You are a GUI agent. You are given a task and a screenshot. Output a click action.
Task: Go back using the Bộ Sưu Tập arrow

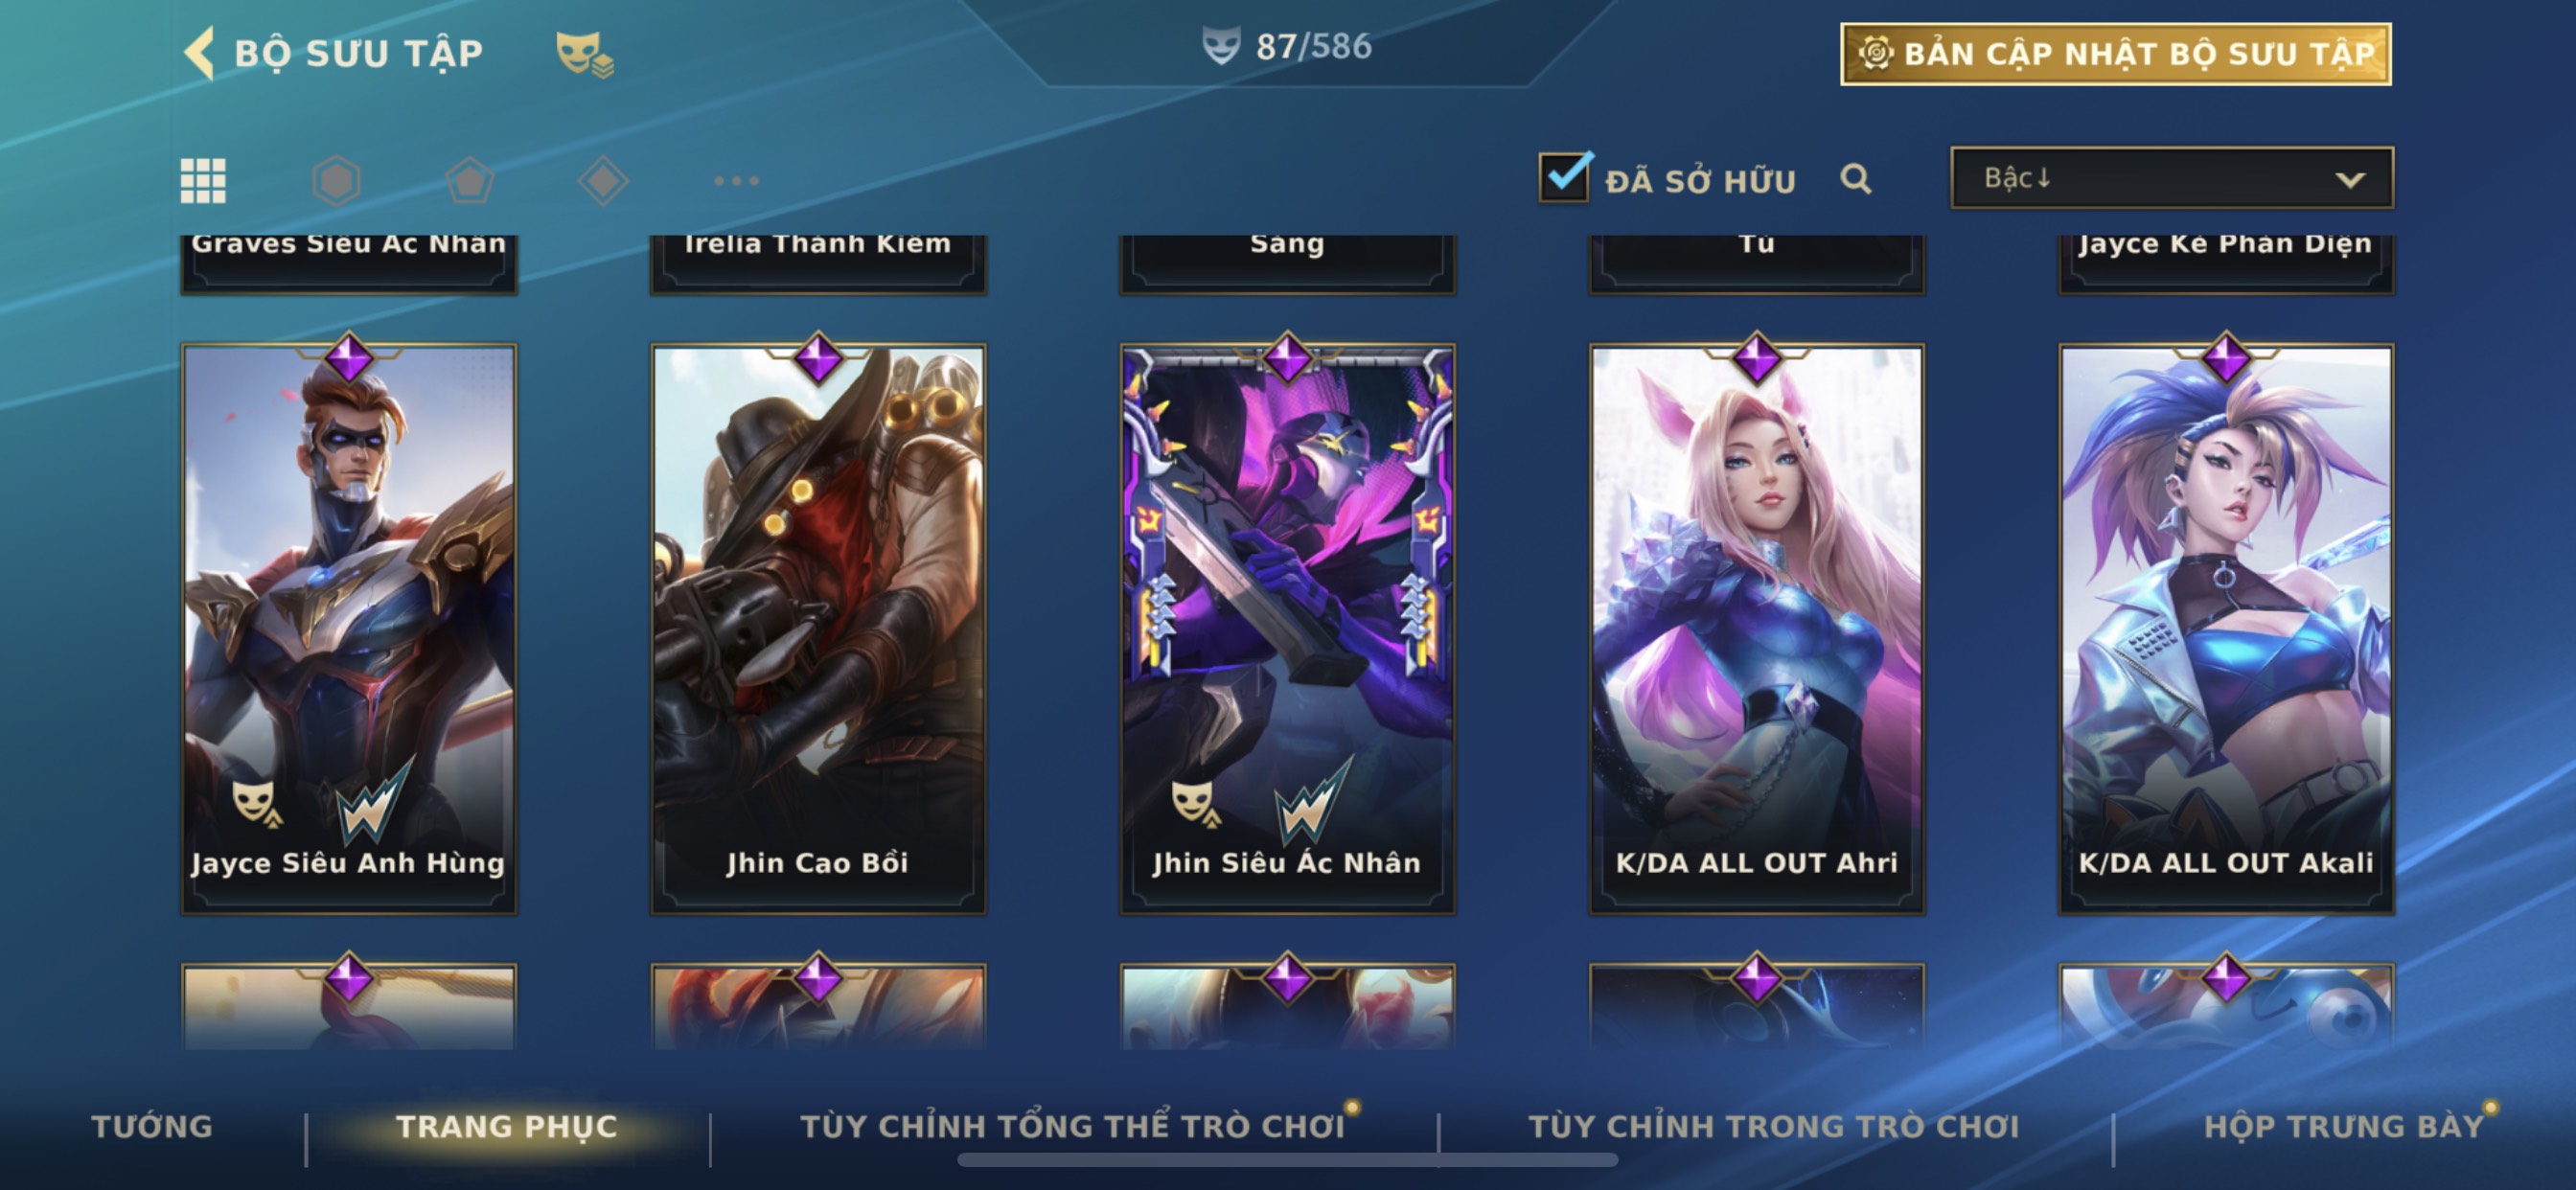(200, 52)
